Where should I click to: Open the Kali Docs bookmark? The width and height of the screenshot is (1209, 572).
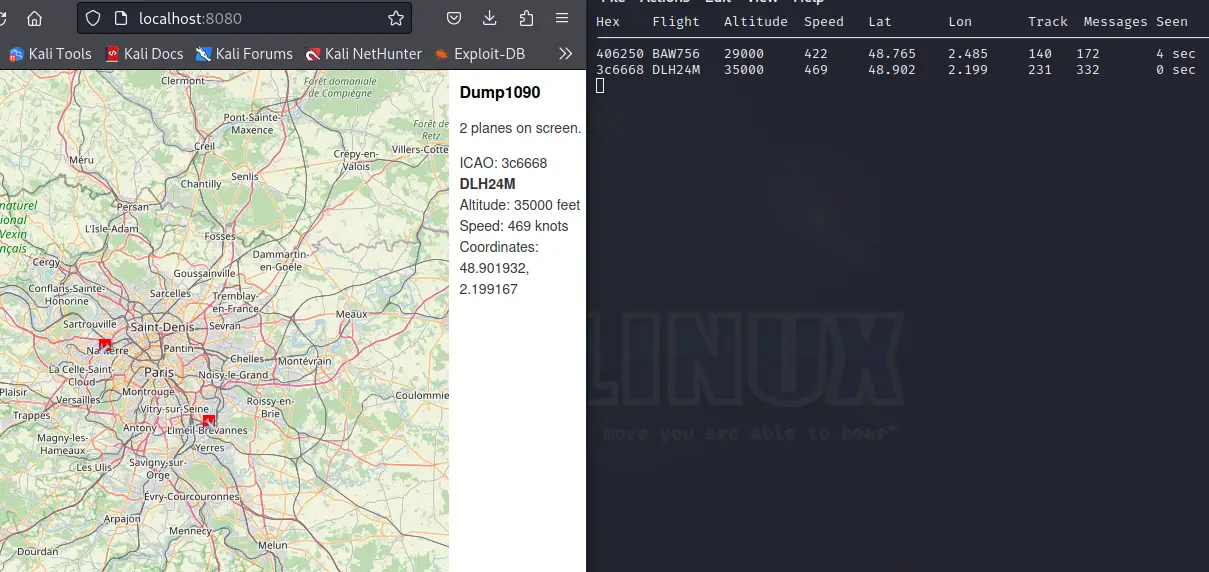tap(144, 54)
